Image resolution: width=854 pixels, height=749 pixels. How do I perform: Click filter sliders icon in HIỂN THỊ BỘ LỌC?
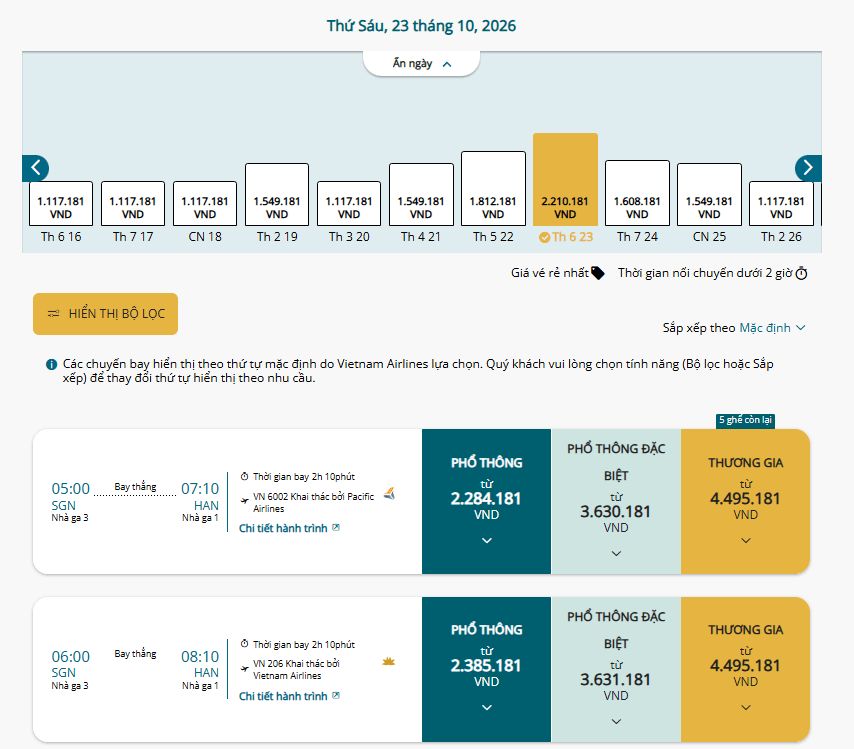point(53,313)
